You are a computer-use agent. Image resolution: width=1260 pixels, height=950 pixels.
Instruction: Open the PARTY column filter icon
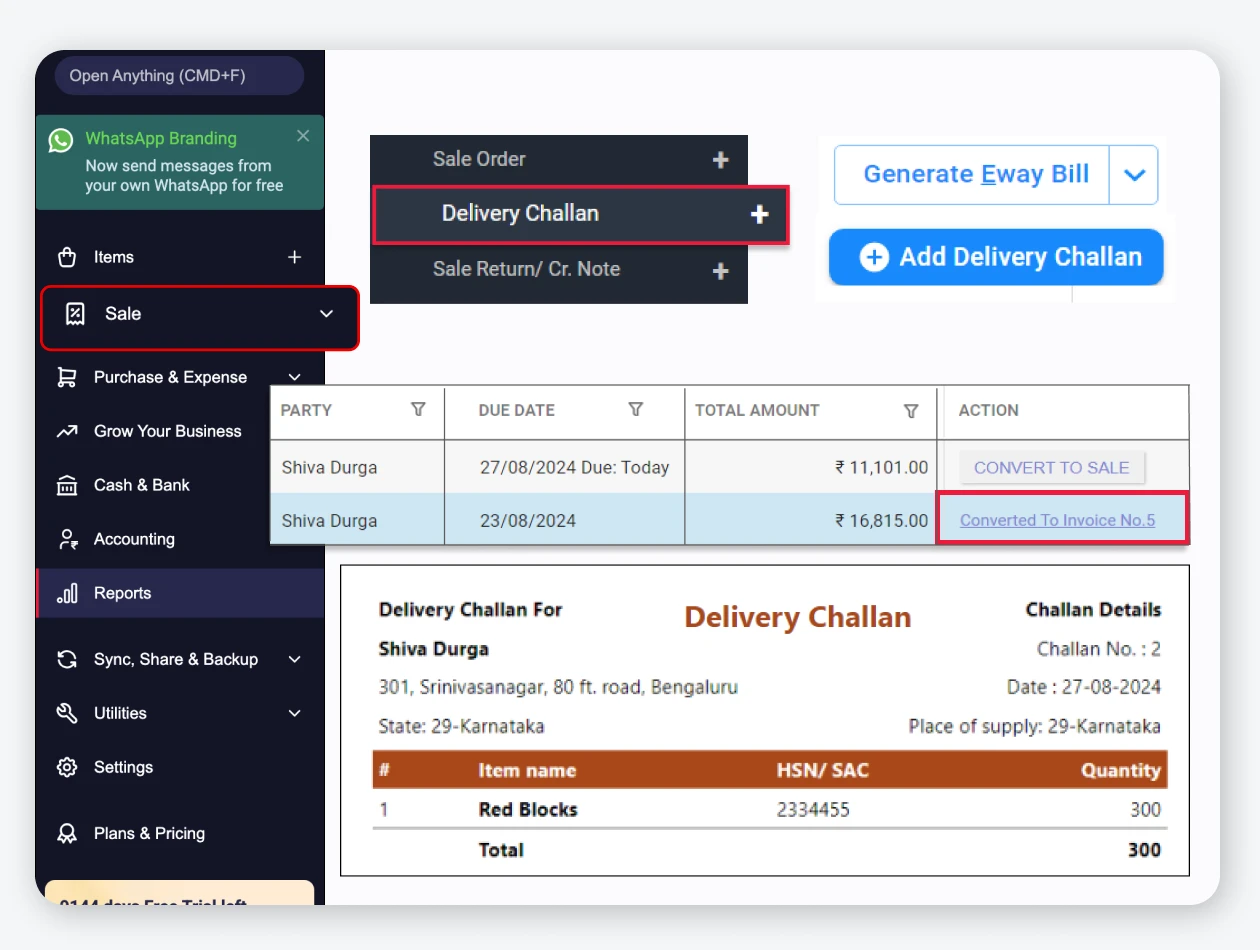coord(419,410)
